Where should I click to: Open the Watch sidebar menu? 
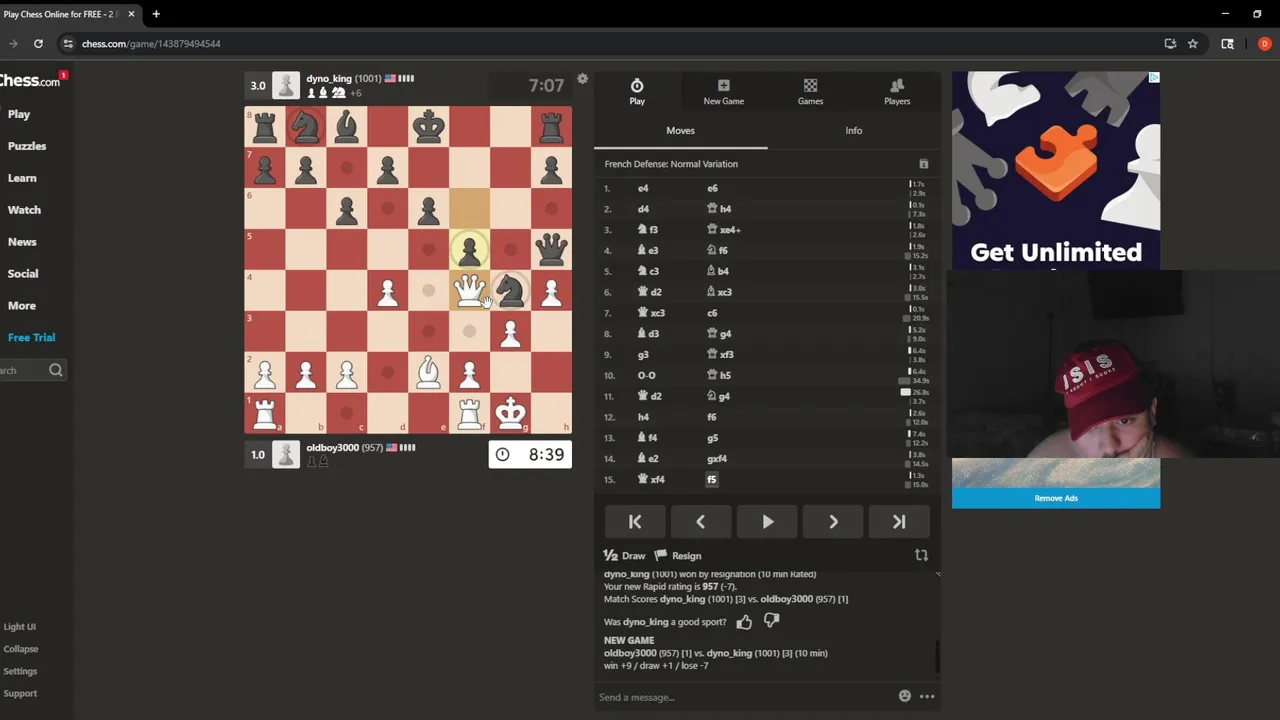24,210
